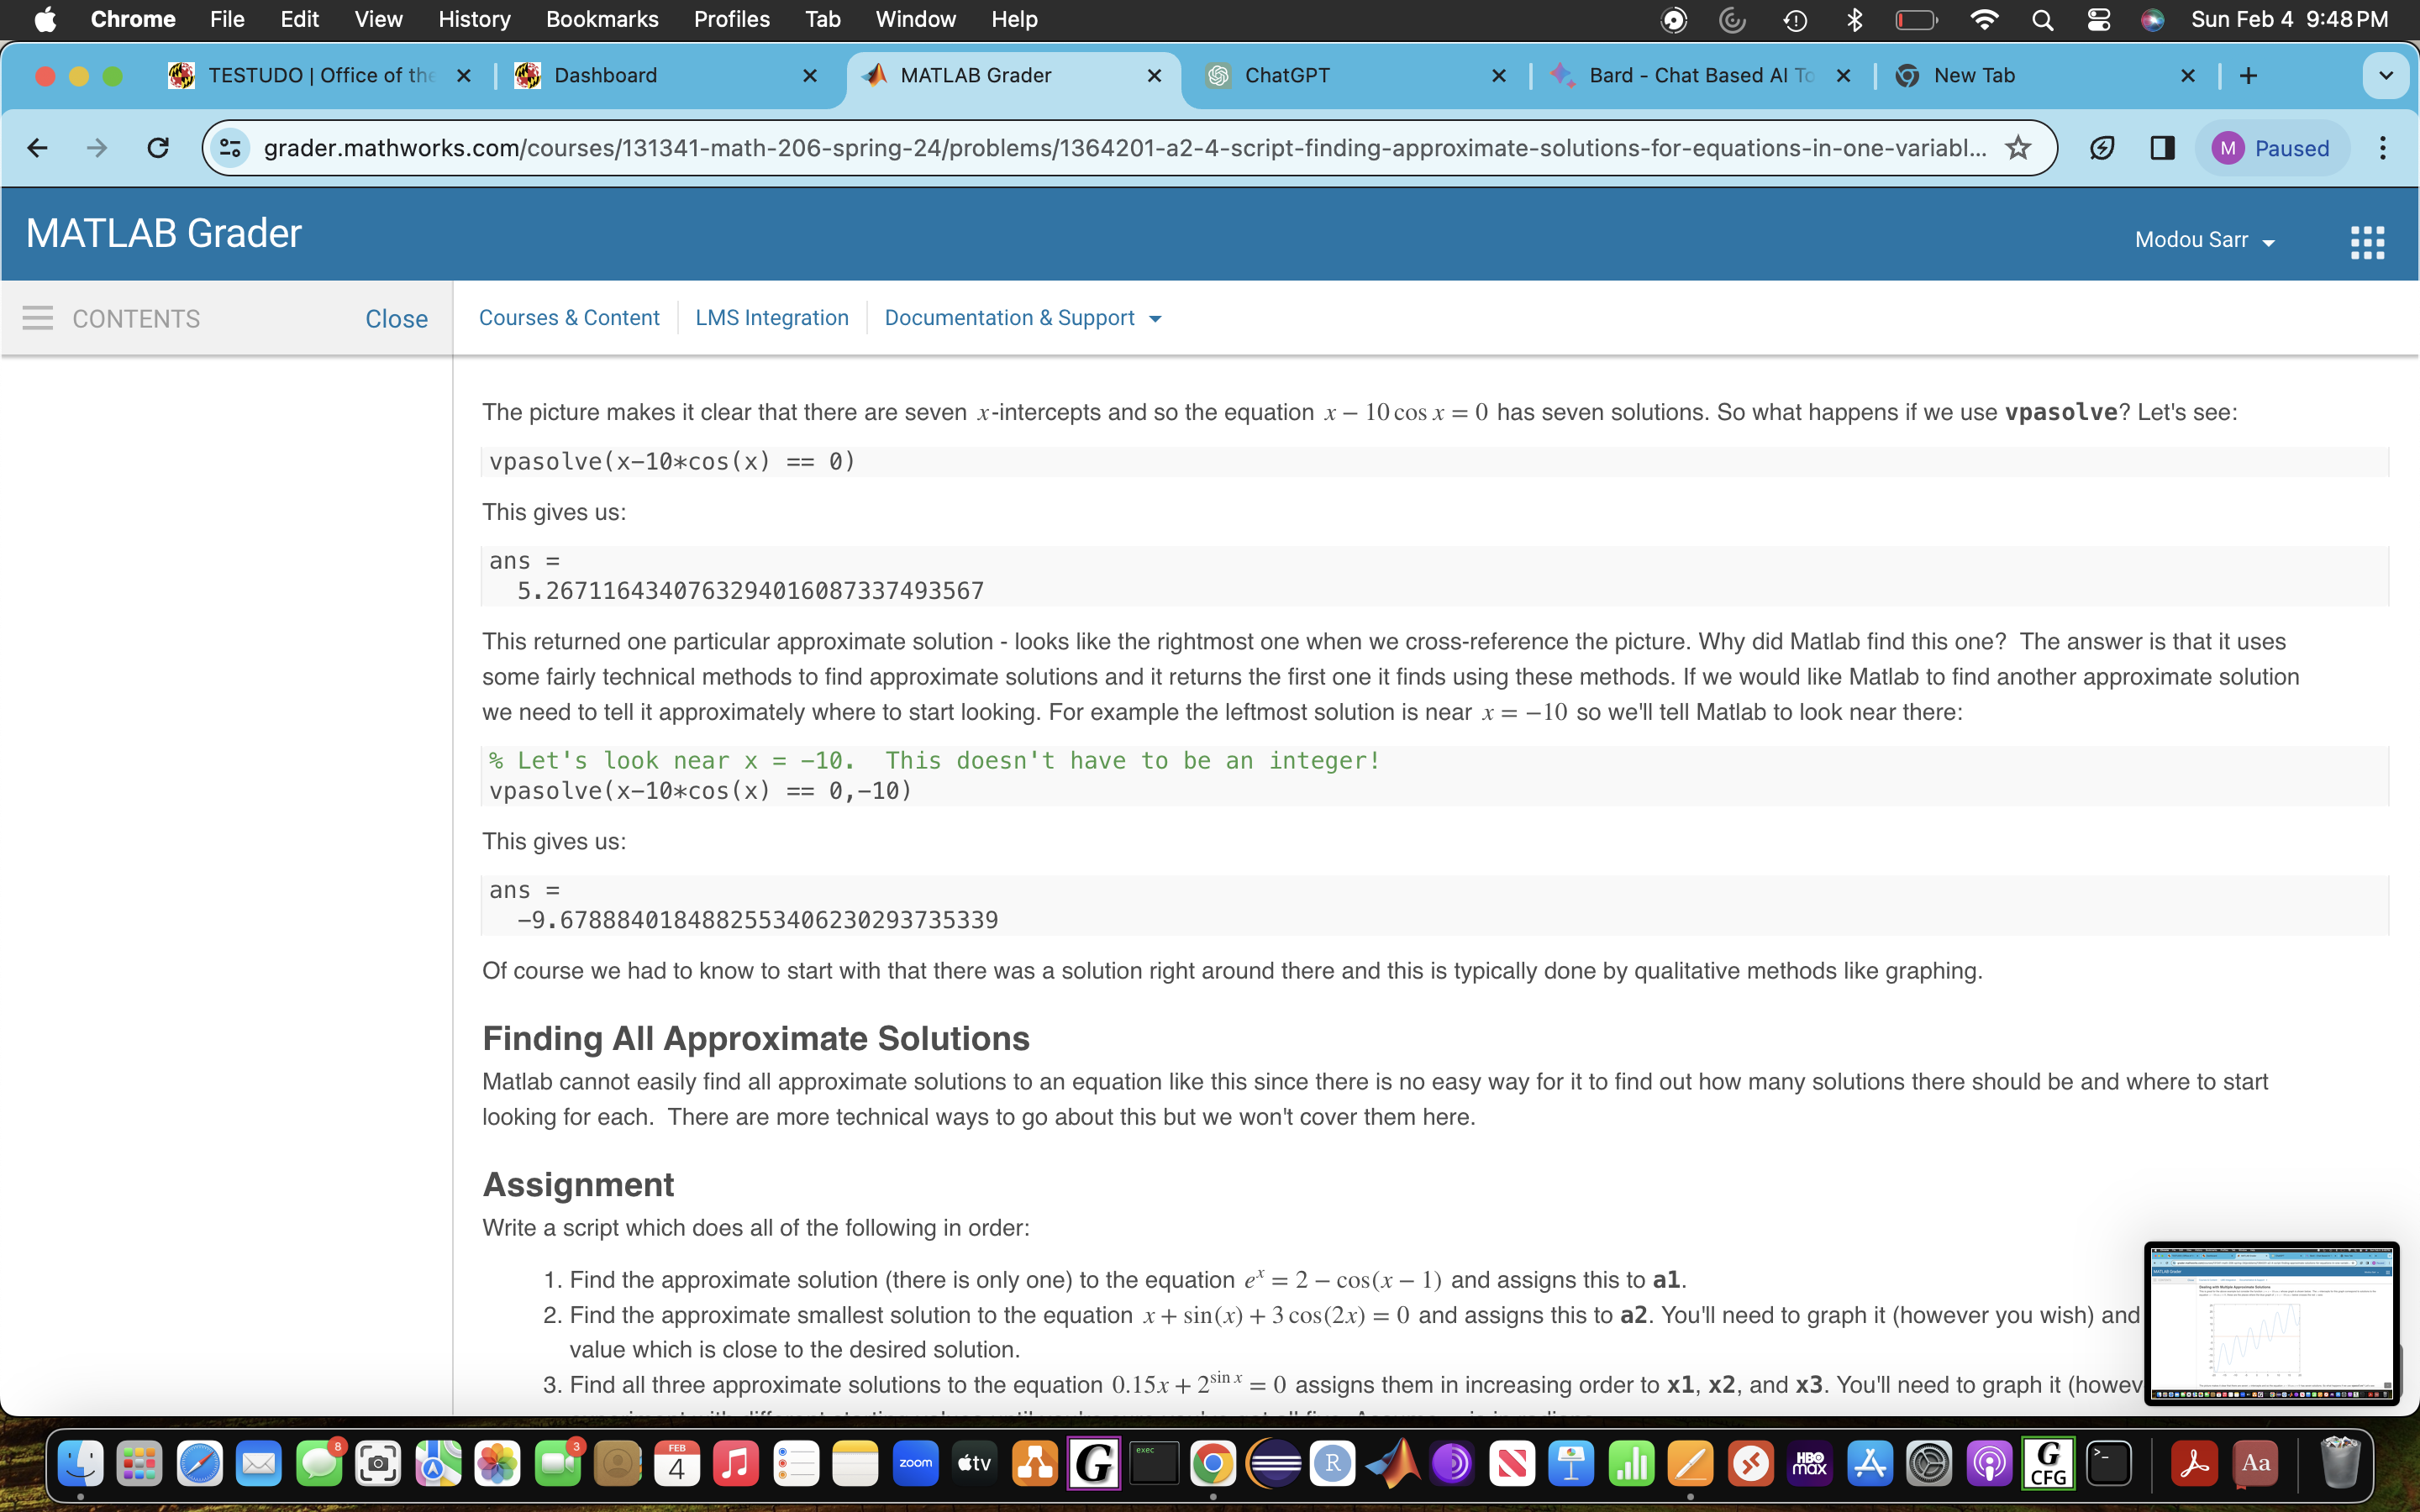Screen dimensions: 2420x1512
Task: Bookmark the page using the star icon
Action: click(2018, 147)
